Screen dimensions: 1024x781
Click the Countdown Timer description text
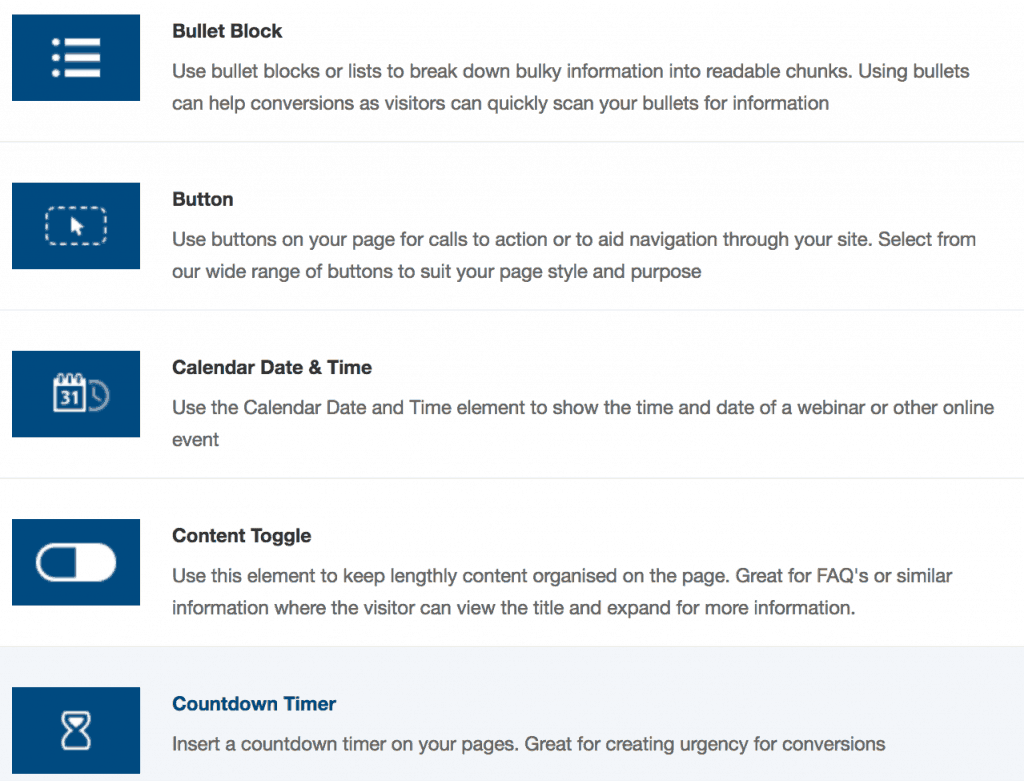pos(528,744)
